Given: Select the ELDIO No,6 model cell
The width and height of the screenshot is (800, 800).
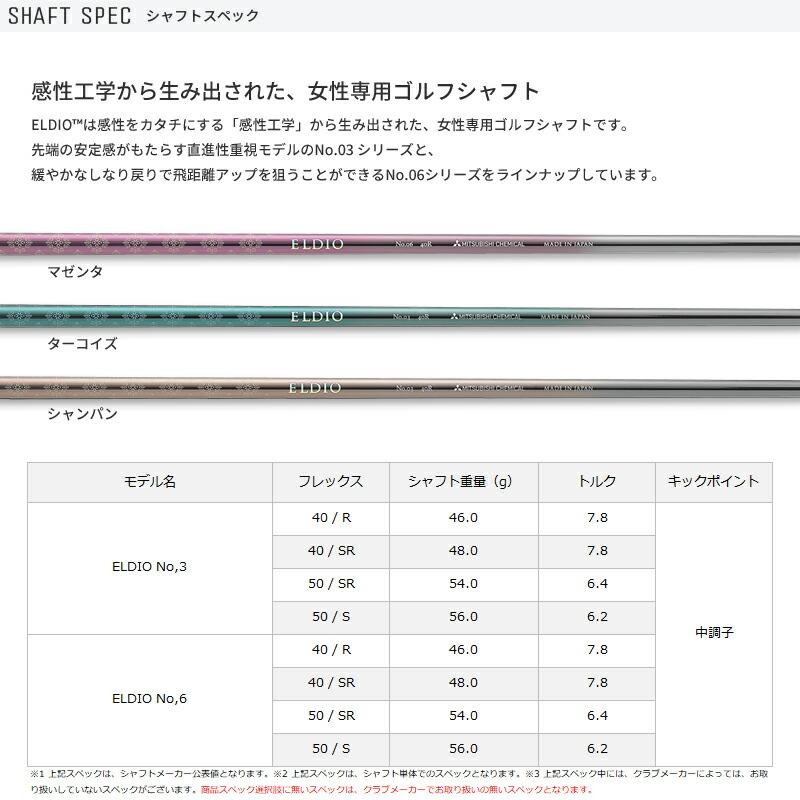Looking at the screenshot, I should pyautogui.click(x=150, y=700).
